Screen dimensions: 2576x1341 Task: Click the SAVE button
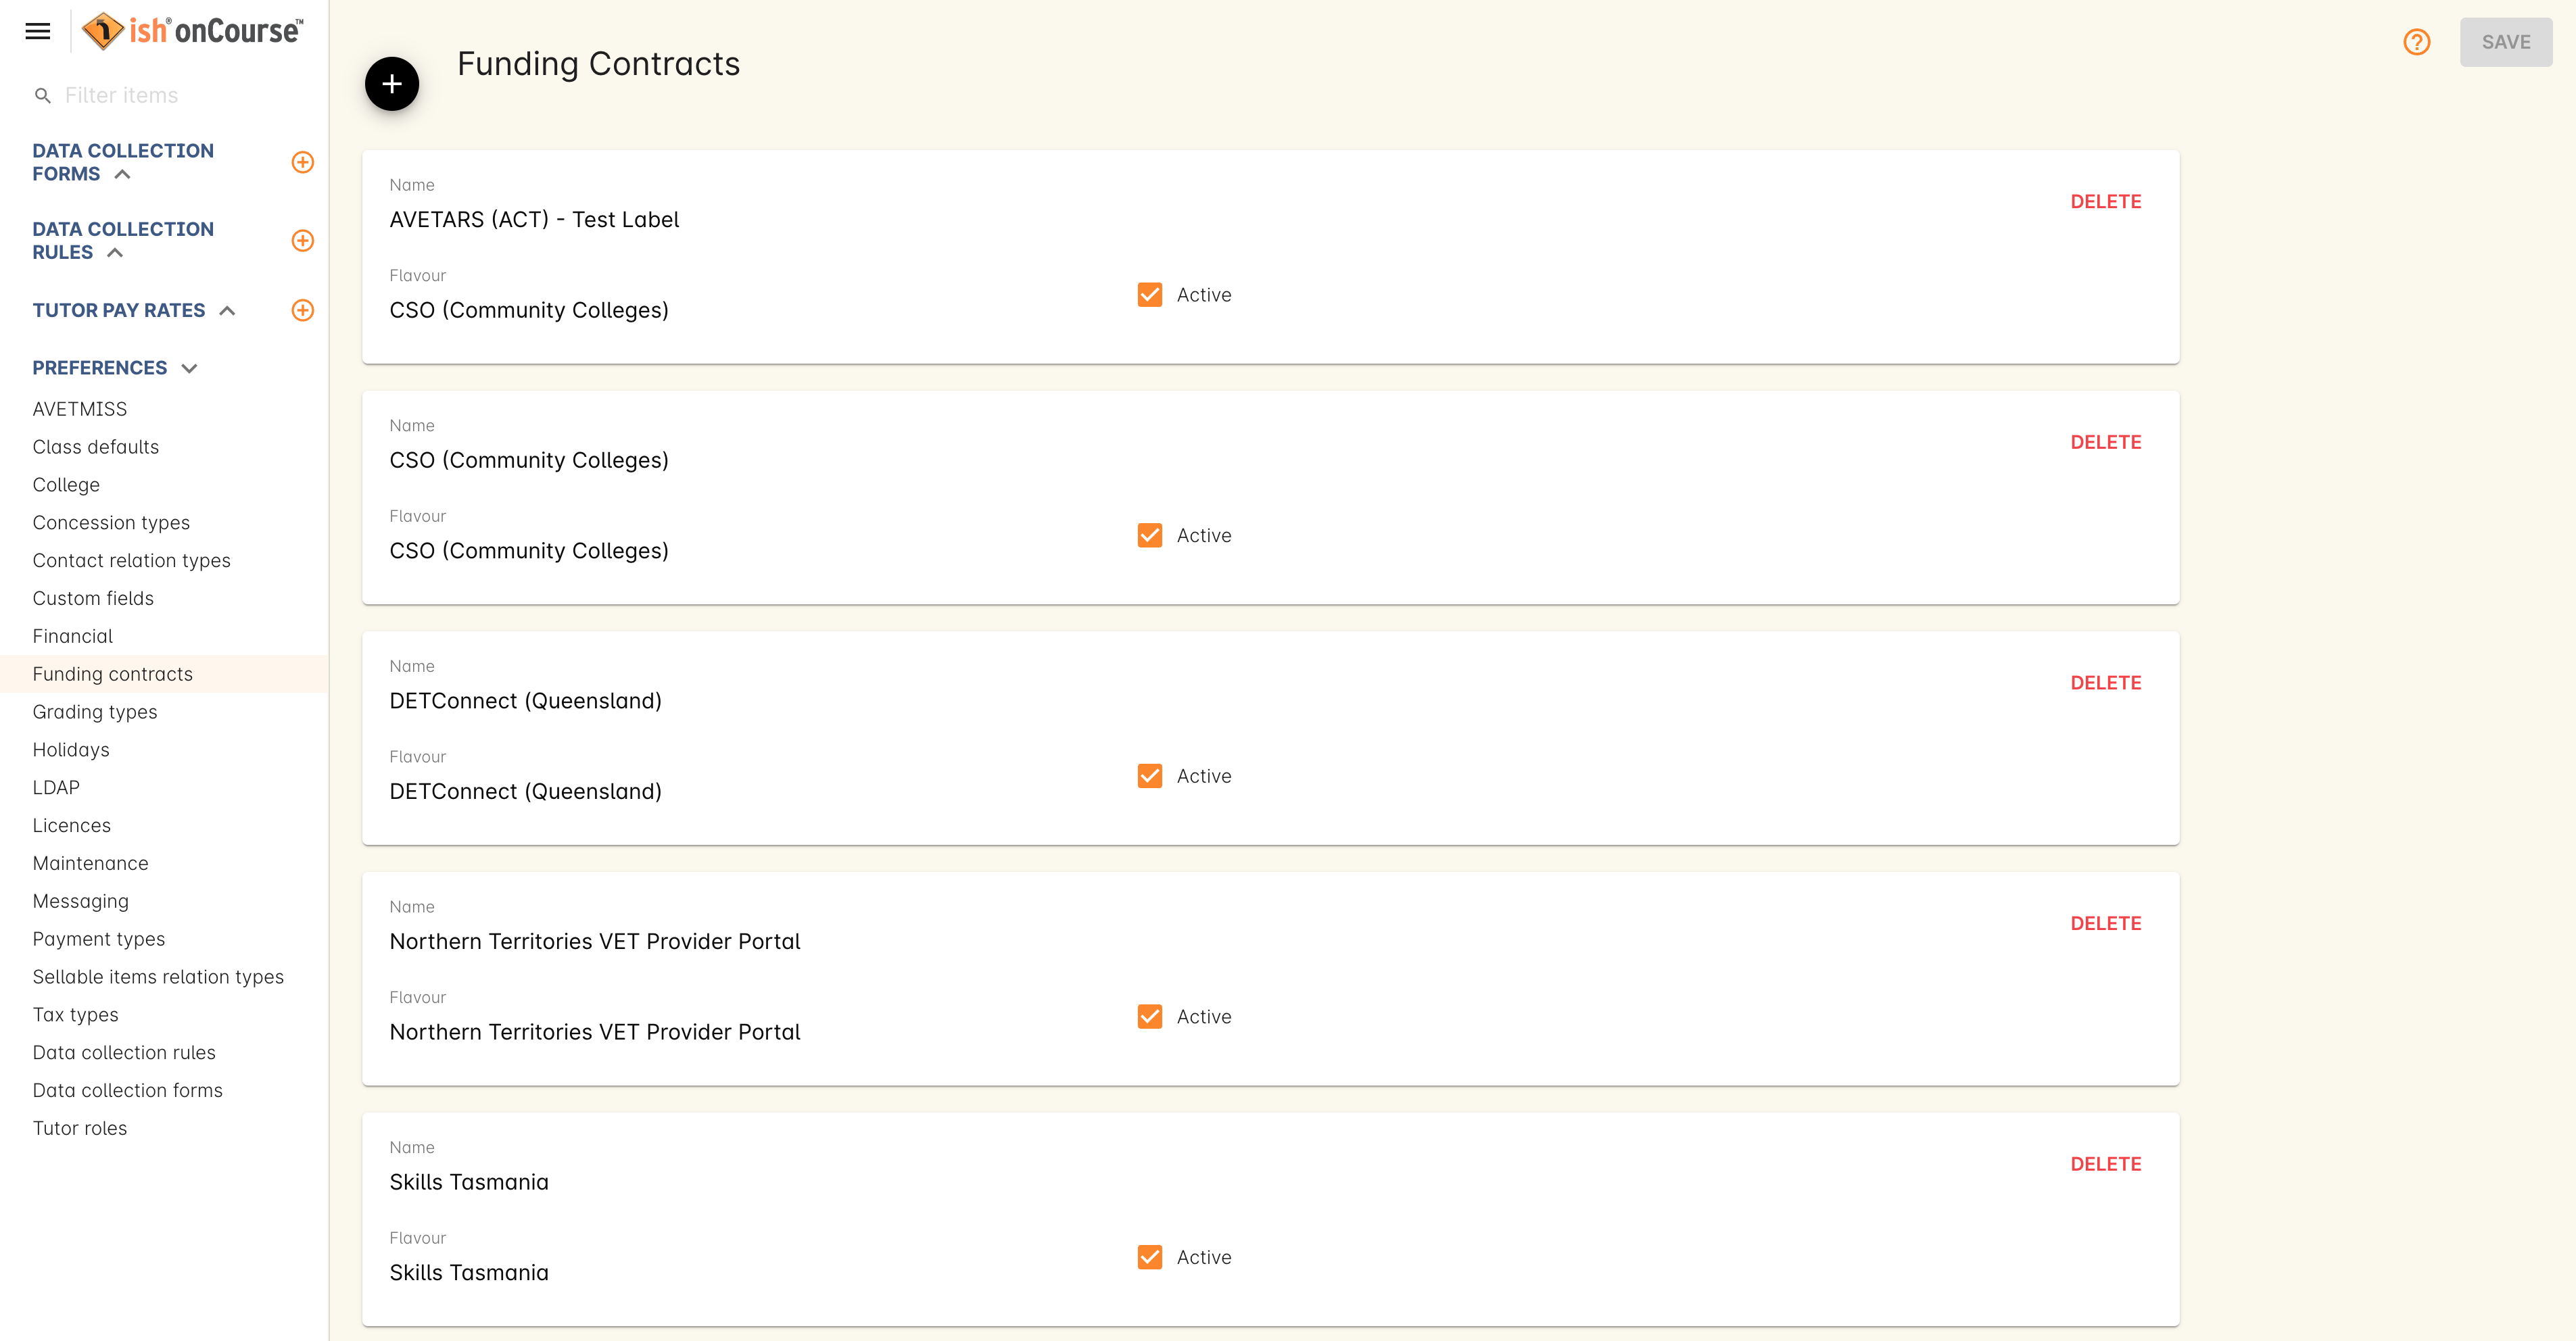[x=2506, y=43]
